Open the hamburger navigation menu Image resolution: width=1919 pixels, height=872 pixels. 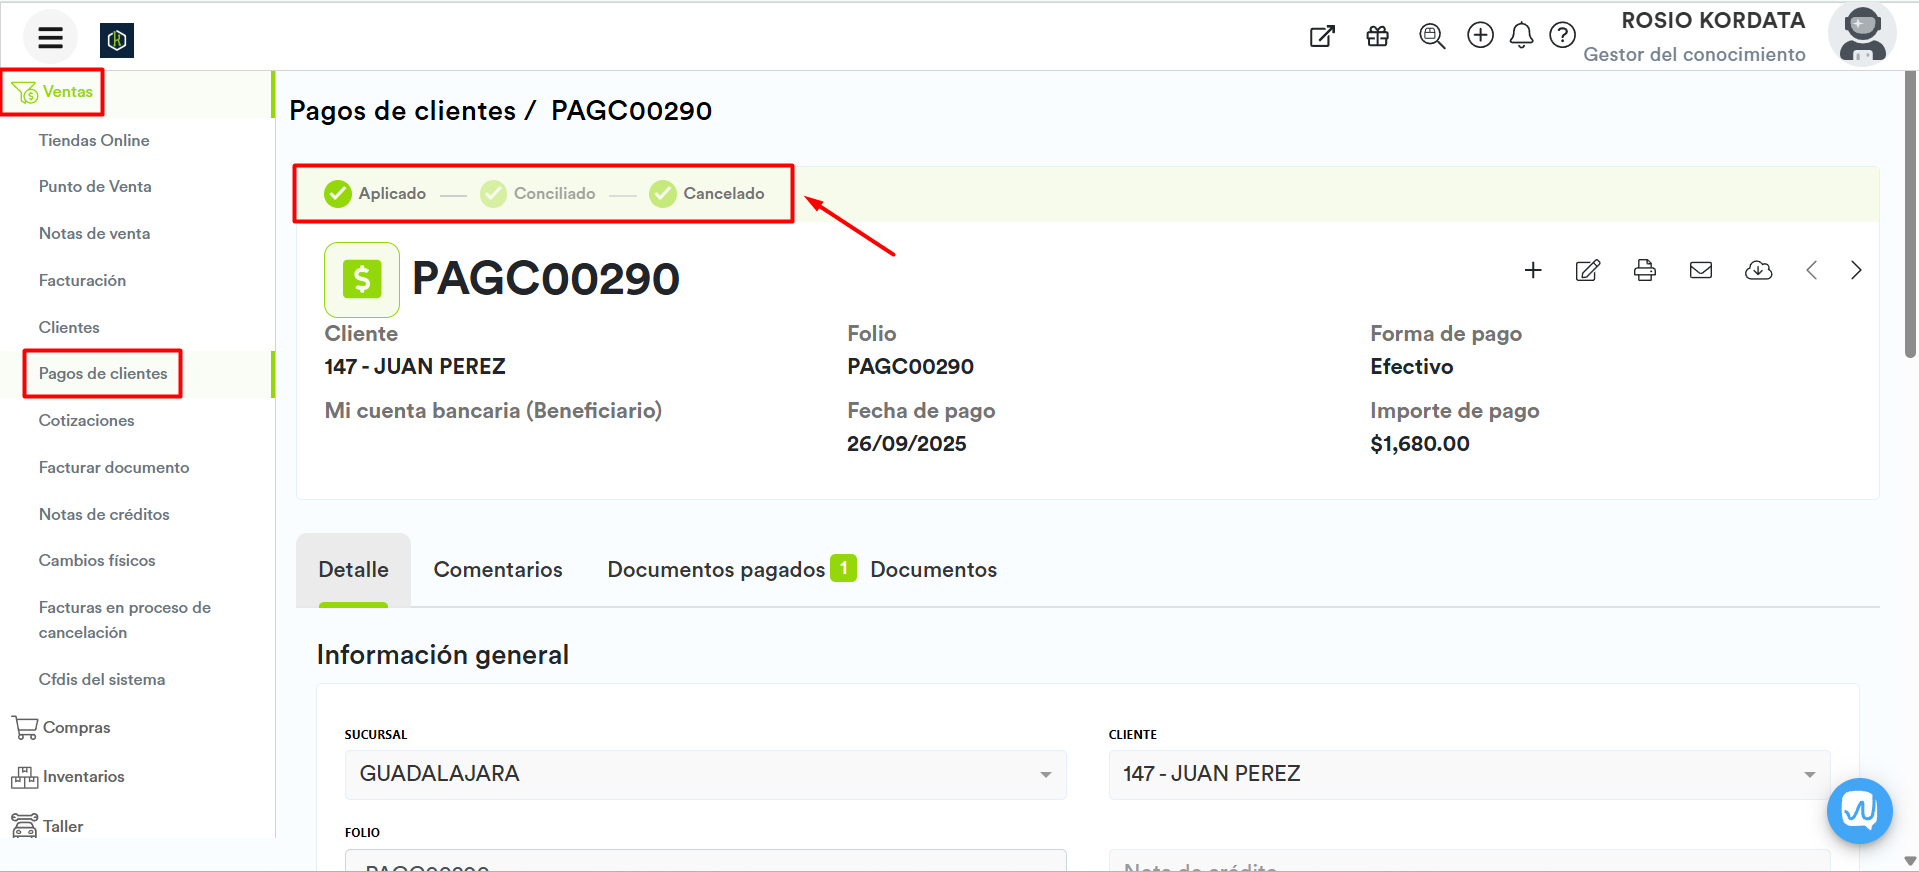pyautogui.click(x=50, y=38)
